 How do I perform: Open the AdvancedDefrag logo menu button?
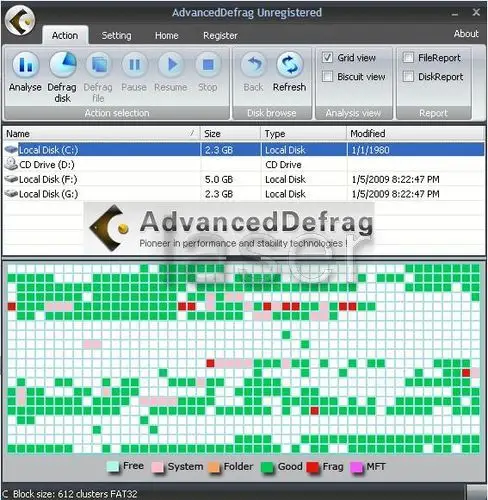20,20
